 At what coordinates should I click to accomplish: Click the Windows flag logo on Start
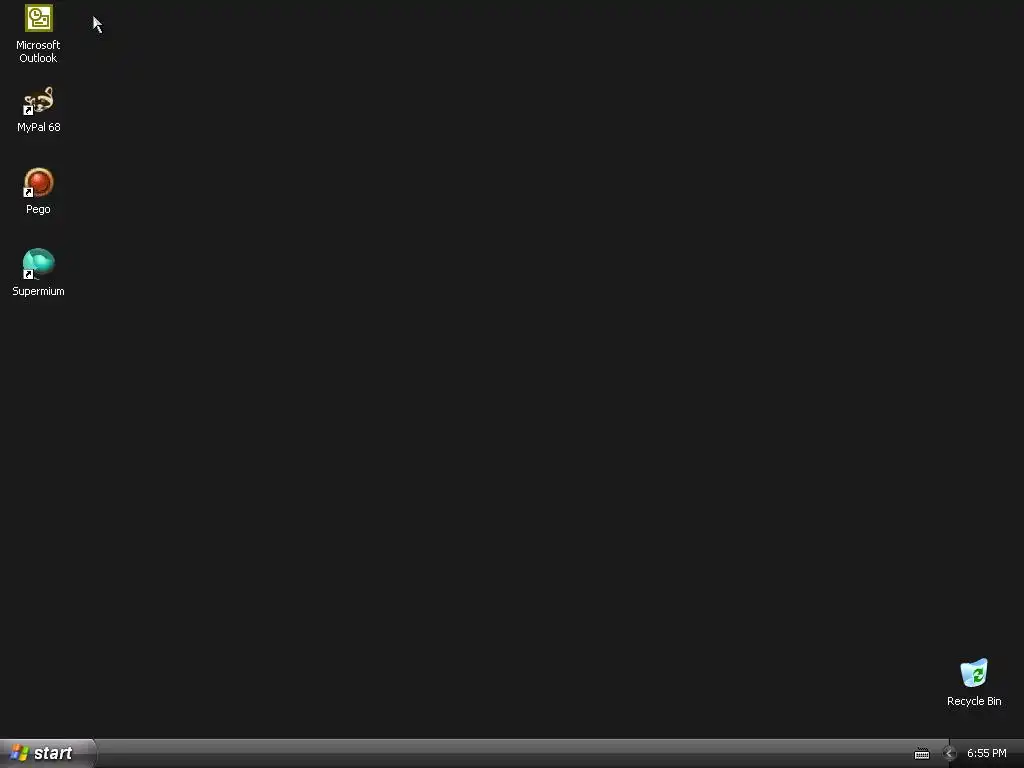(19, 753)
